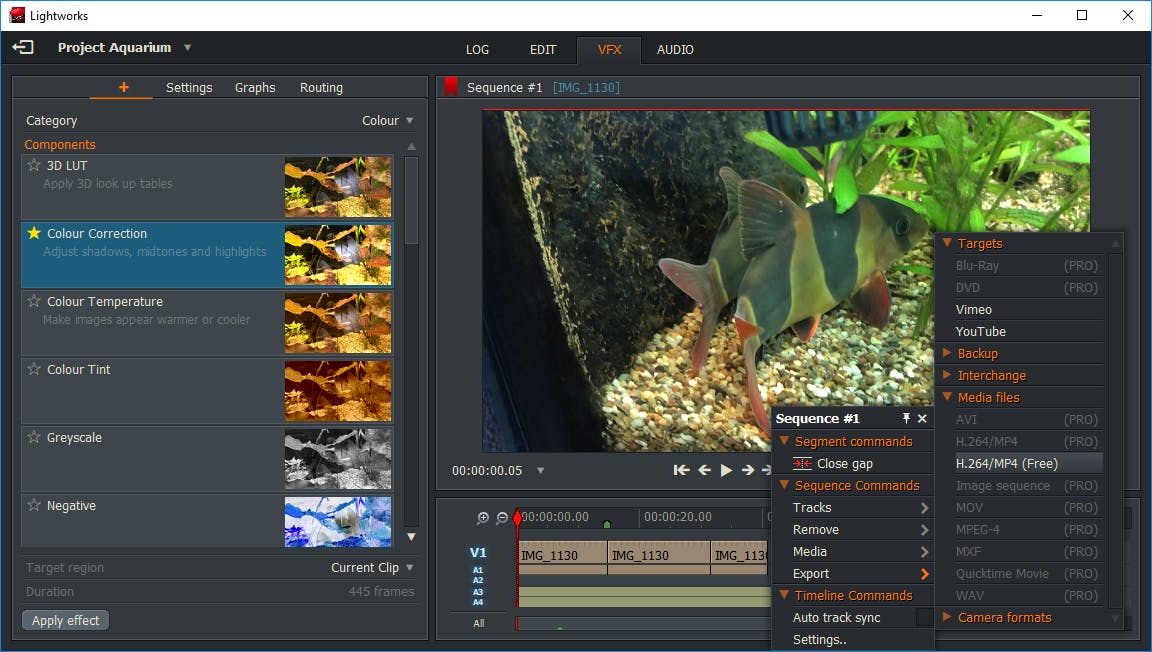Click the Apply effect button
Screen dimensions: 1152x652
[65, 620]
